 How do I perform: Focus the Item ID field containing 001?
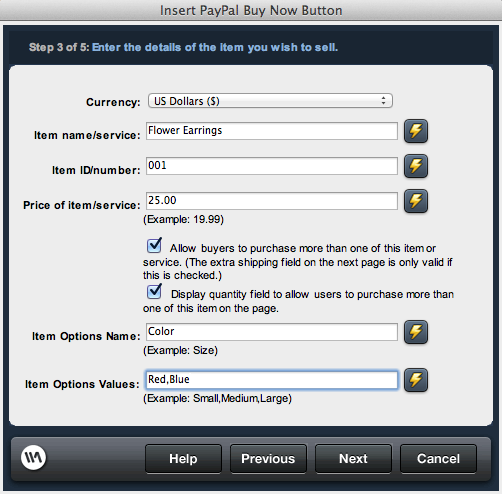[272, 166]
